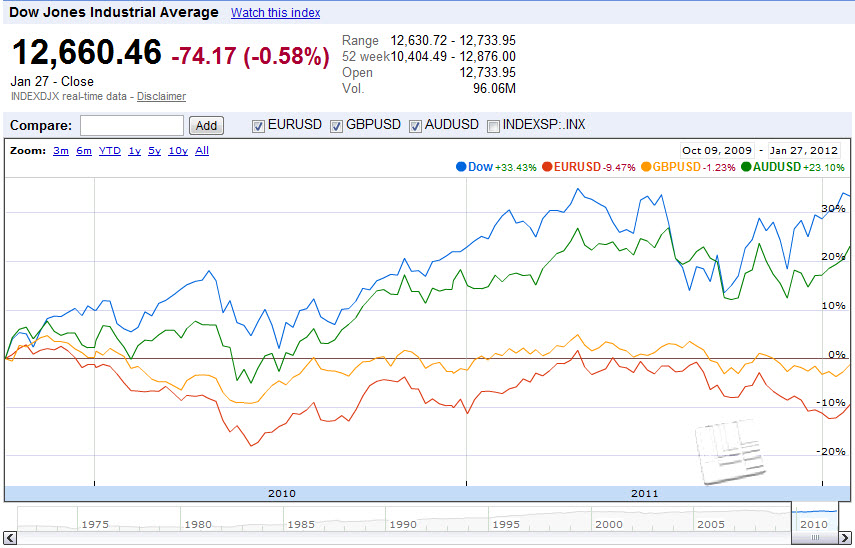Uncheck the EURUSD comparison checkbox

tap(259, 126)
